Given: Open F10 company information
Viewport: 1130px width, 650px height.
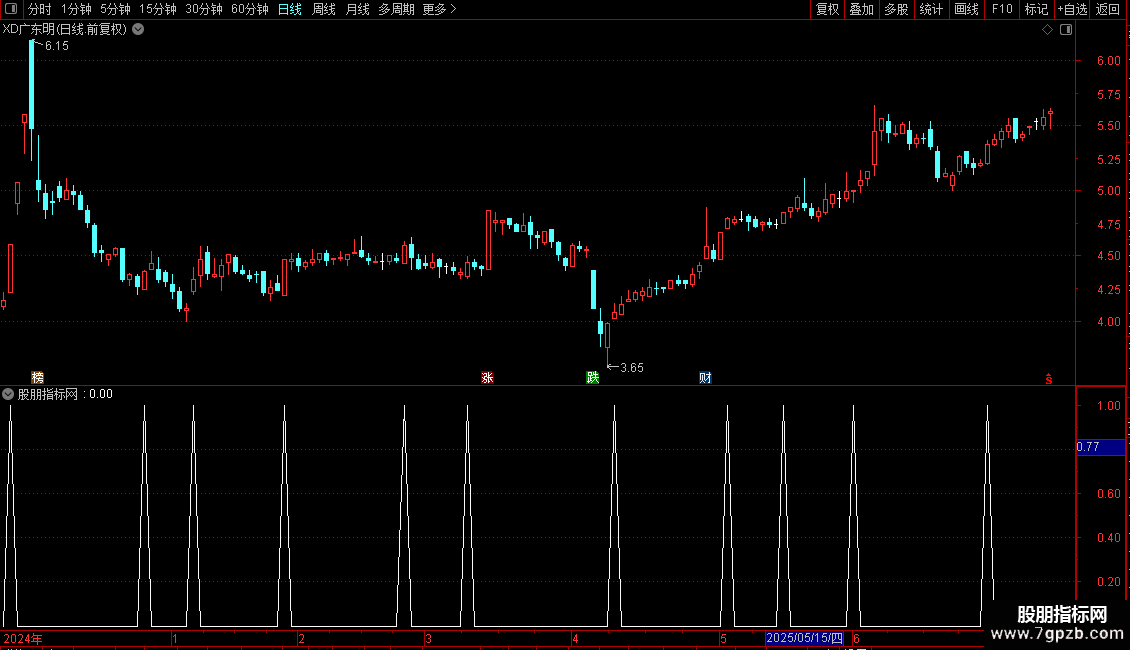Looking at the screenshot, I should 1002,9.
